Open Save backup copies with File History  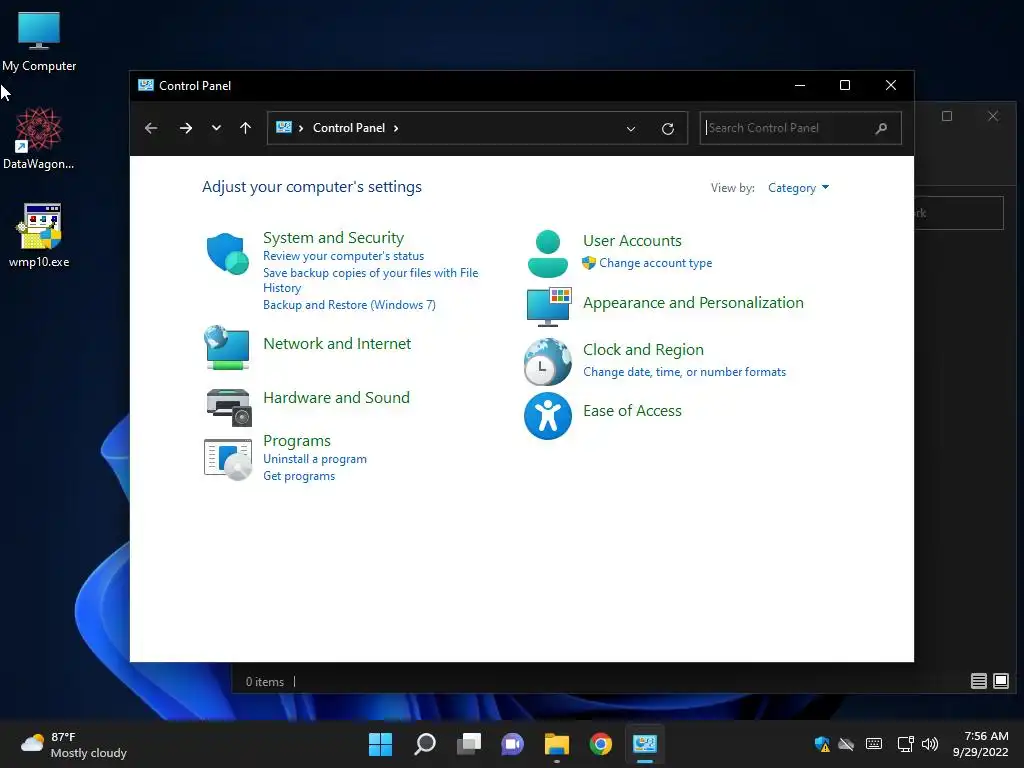pos(370,280)
